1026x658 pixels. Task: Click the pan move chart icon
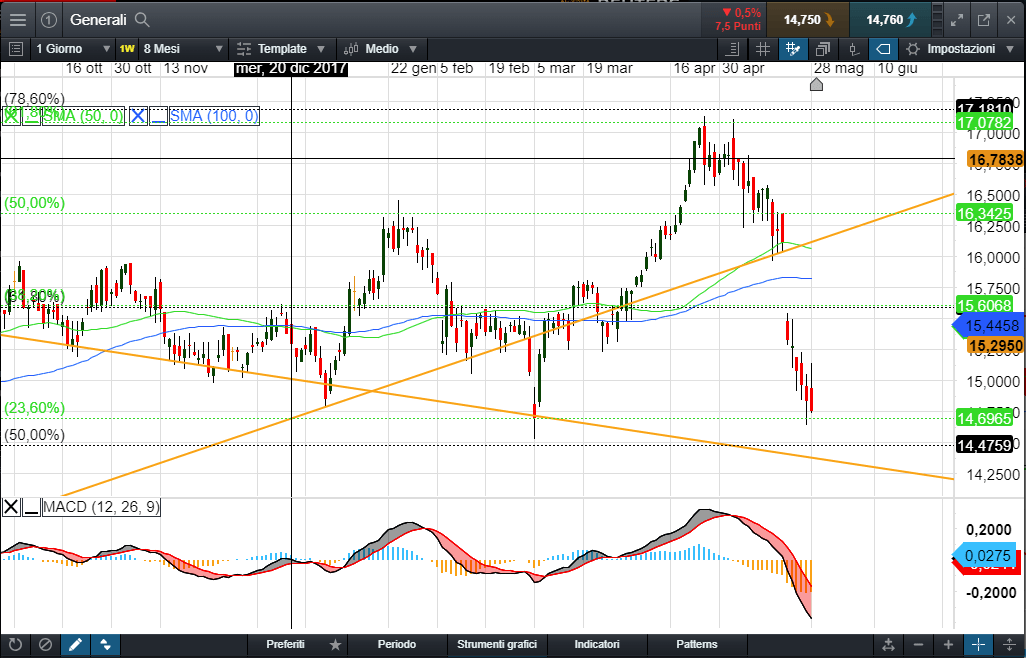coord(888,645)
